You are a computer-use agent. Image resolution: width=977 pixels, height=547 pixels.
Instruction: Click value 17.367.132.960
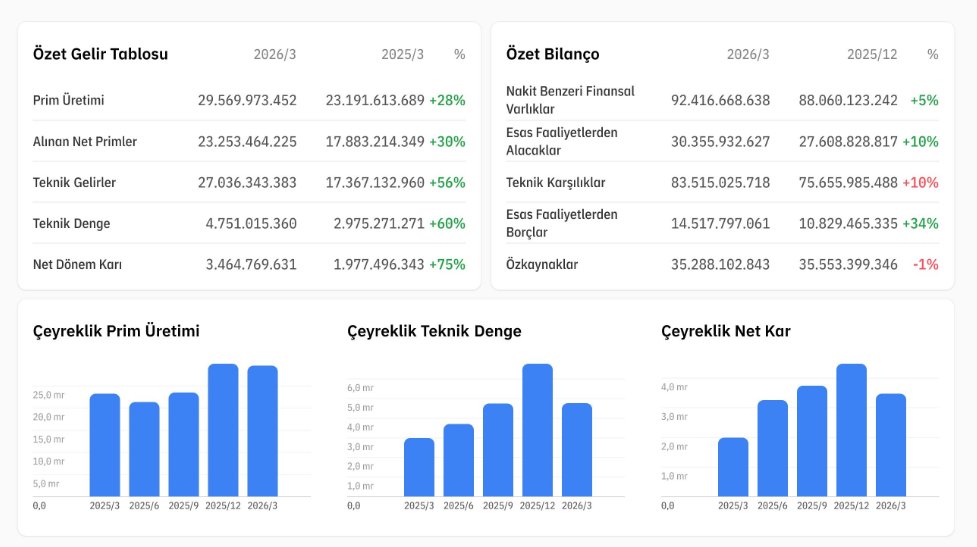tap(375, 183)
